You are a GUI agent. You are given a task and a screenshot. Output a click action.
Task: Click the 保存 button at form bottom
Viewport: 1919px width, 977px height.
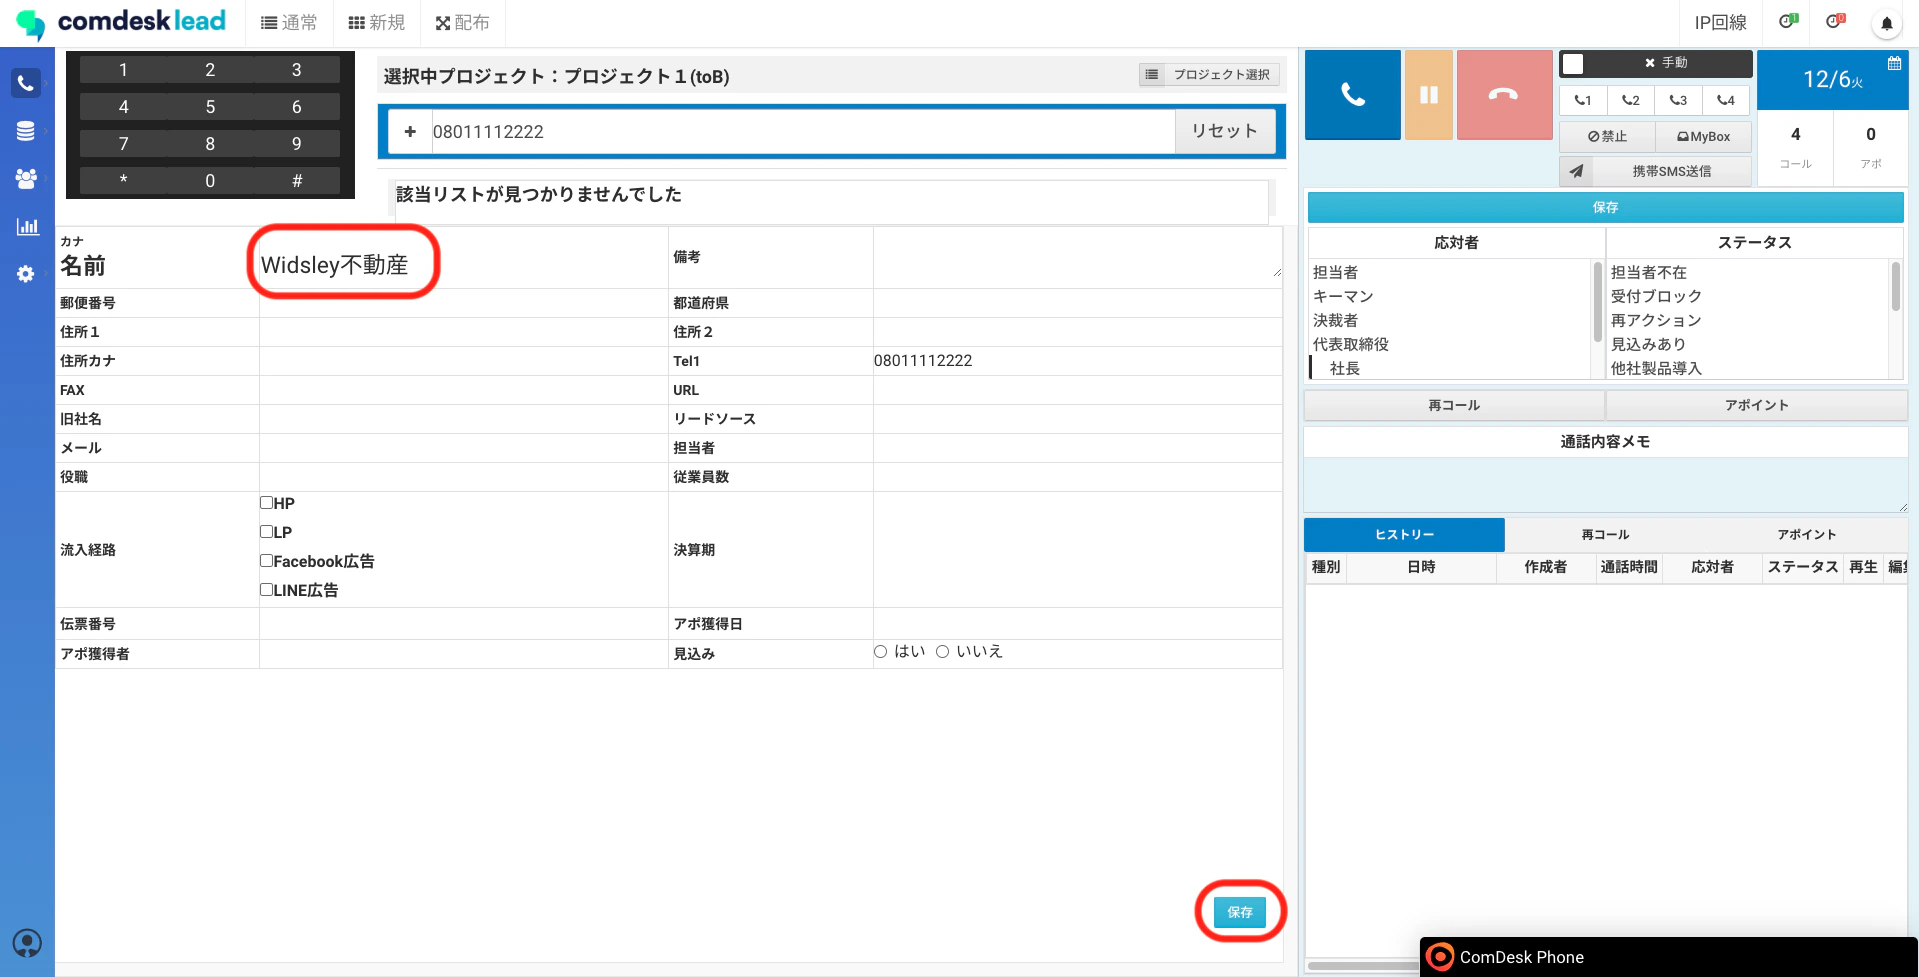tap(1240, 912)
